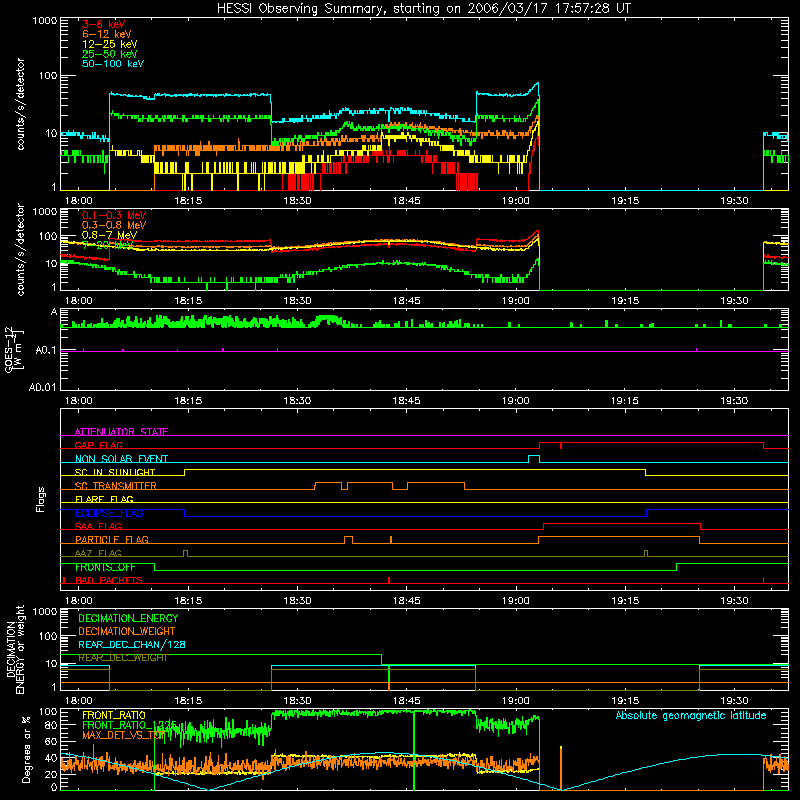Screen dimensions: 800x800
Task: Select the FRONTS_OFF flag label
Action: pos(105,567)
